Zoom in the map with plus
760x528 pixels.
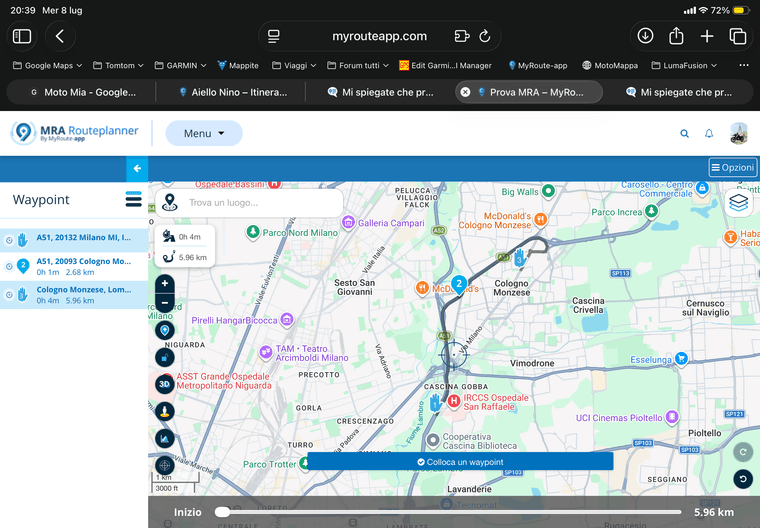(x=165, y=284)
